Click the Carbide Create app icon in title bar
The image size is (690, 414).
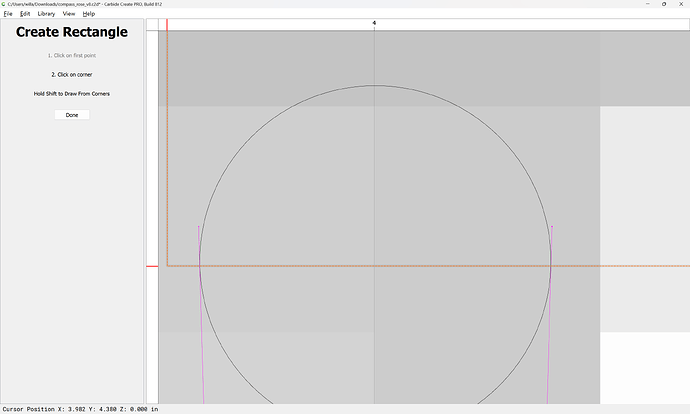[x=4, y=5]
